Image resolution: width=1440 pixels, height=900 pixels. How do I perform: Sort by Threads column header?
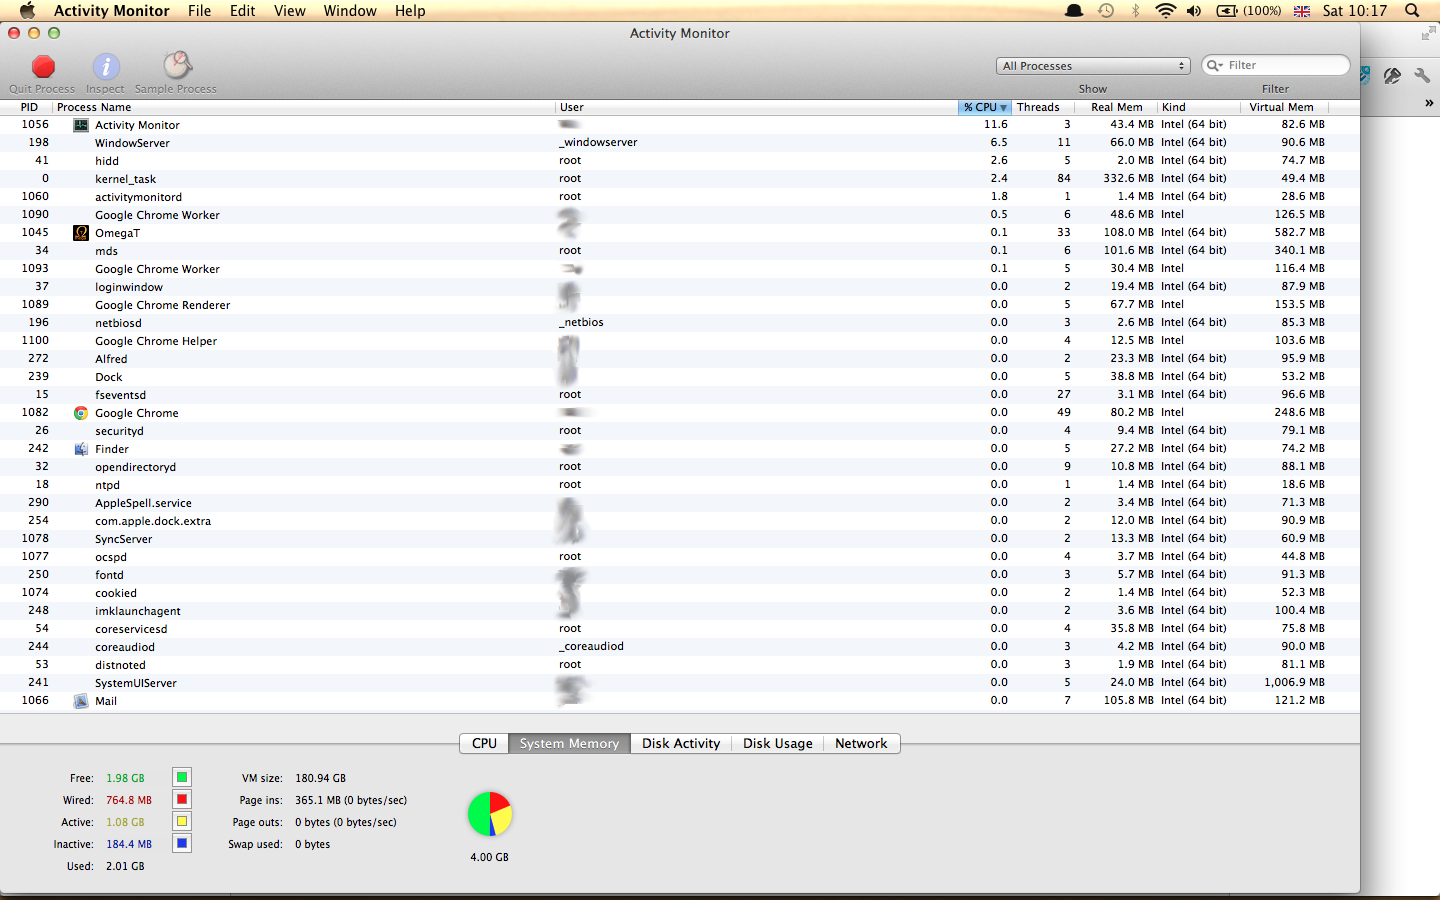1043,107
